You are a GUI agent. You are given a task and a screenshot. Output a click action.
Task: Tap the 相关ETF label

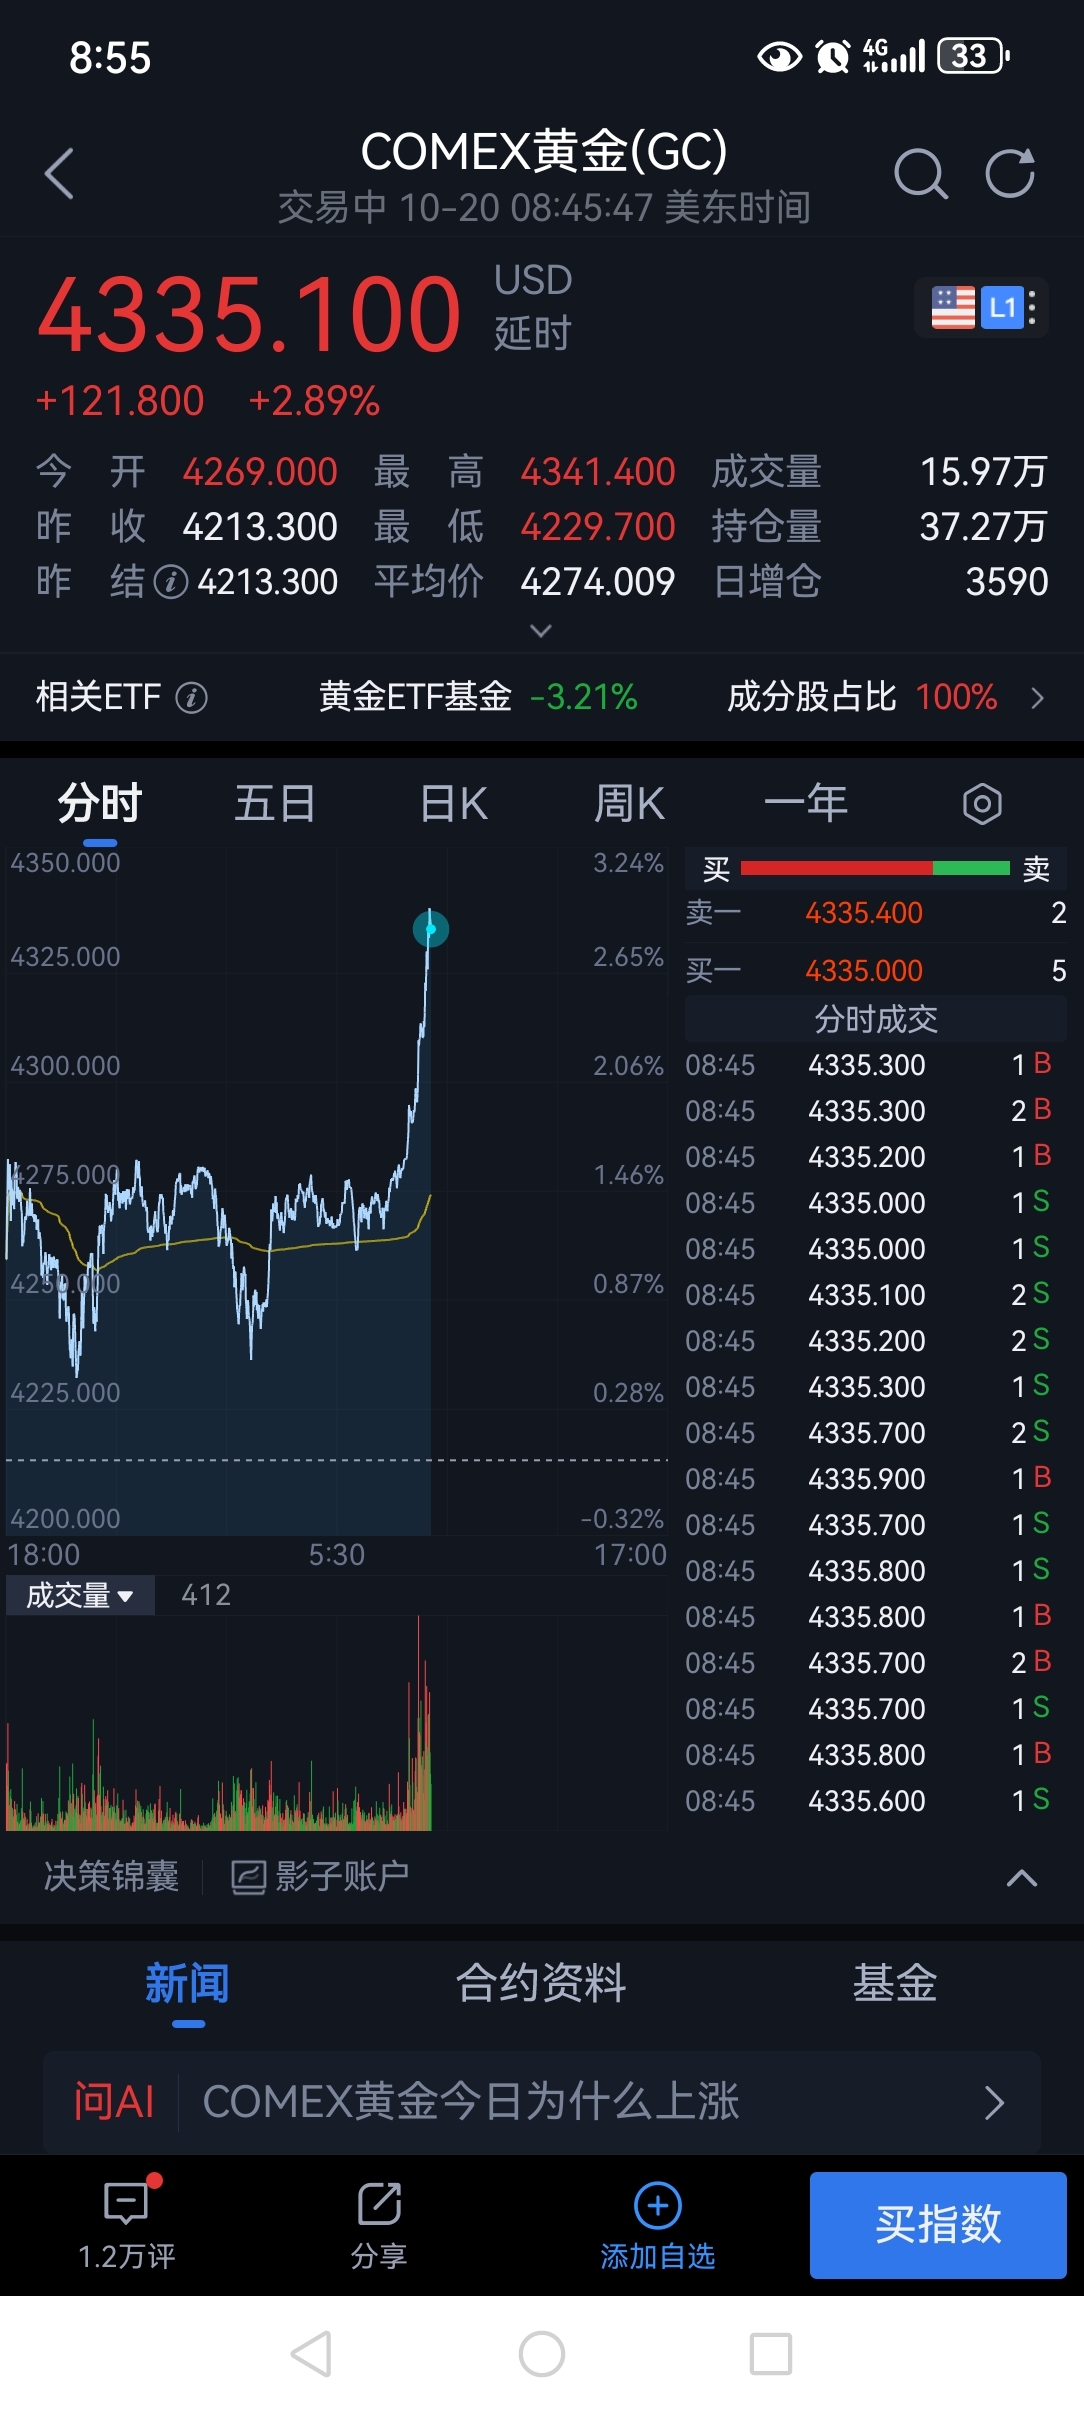point(99,697)
